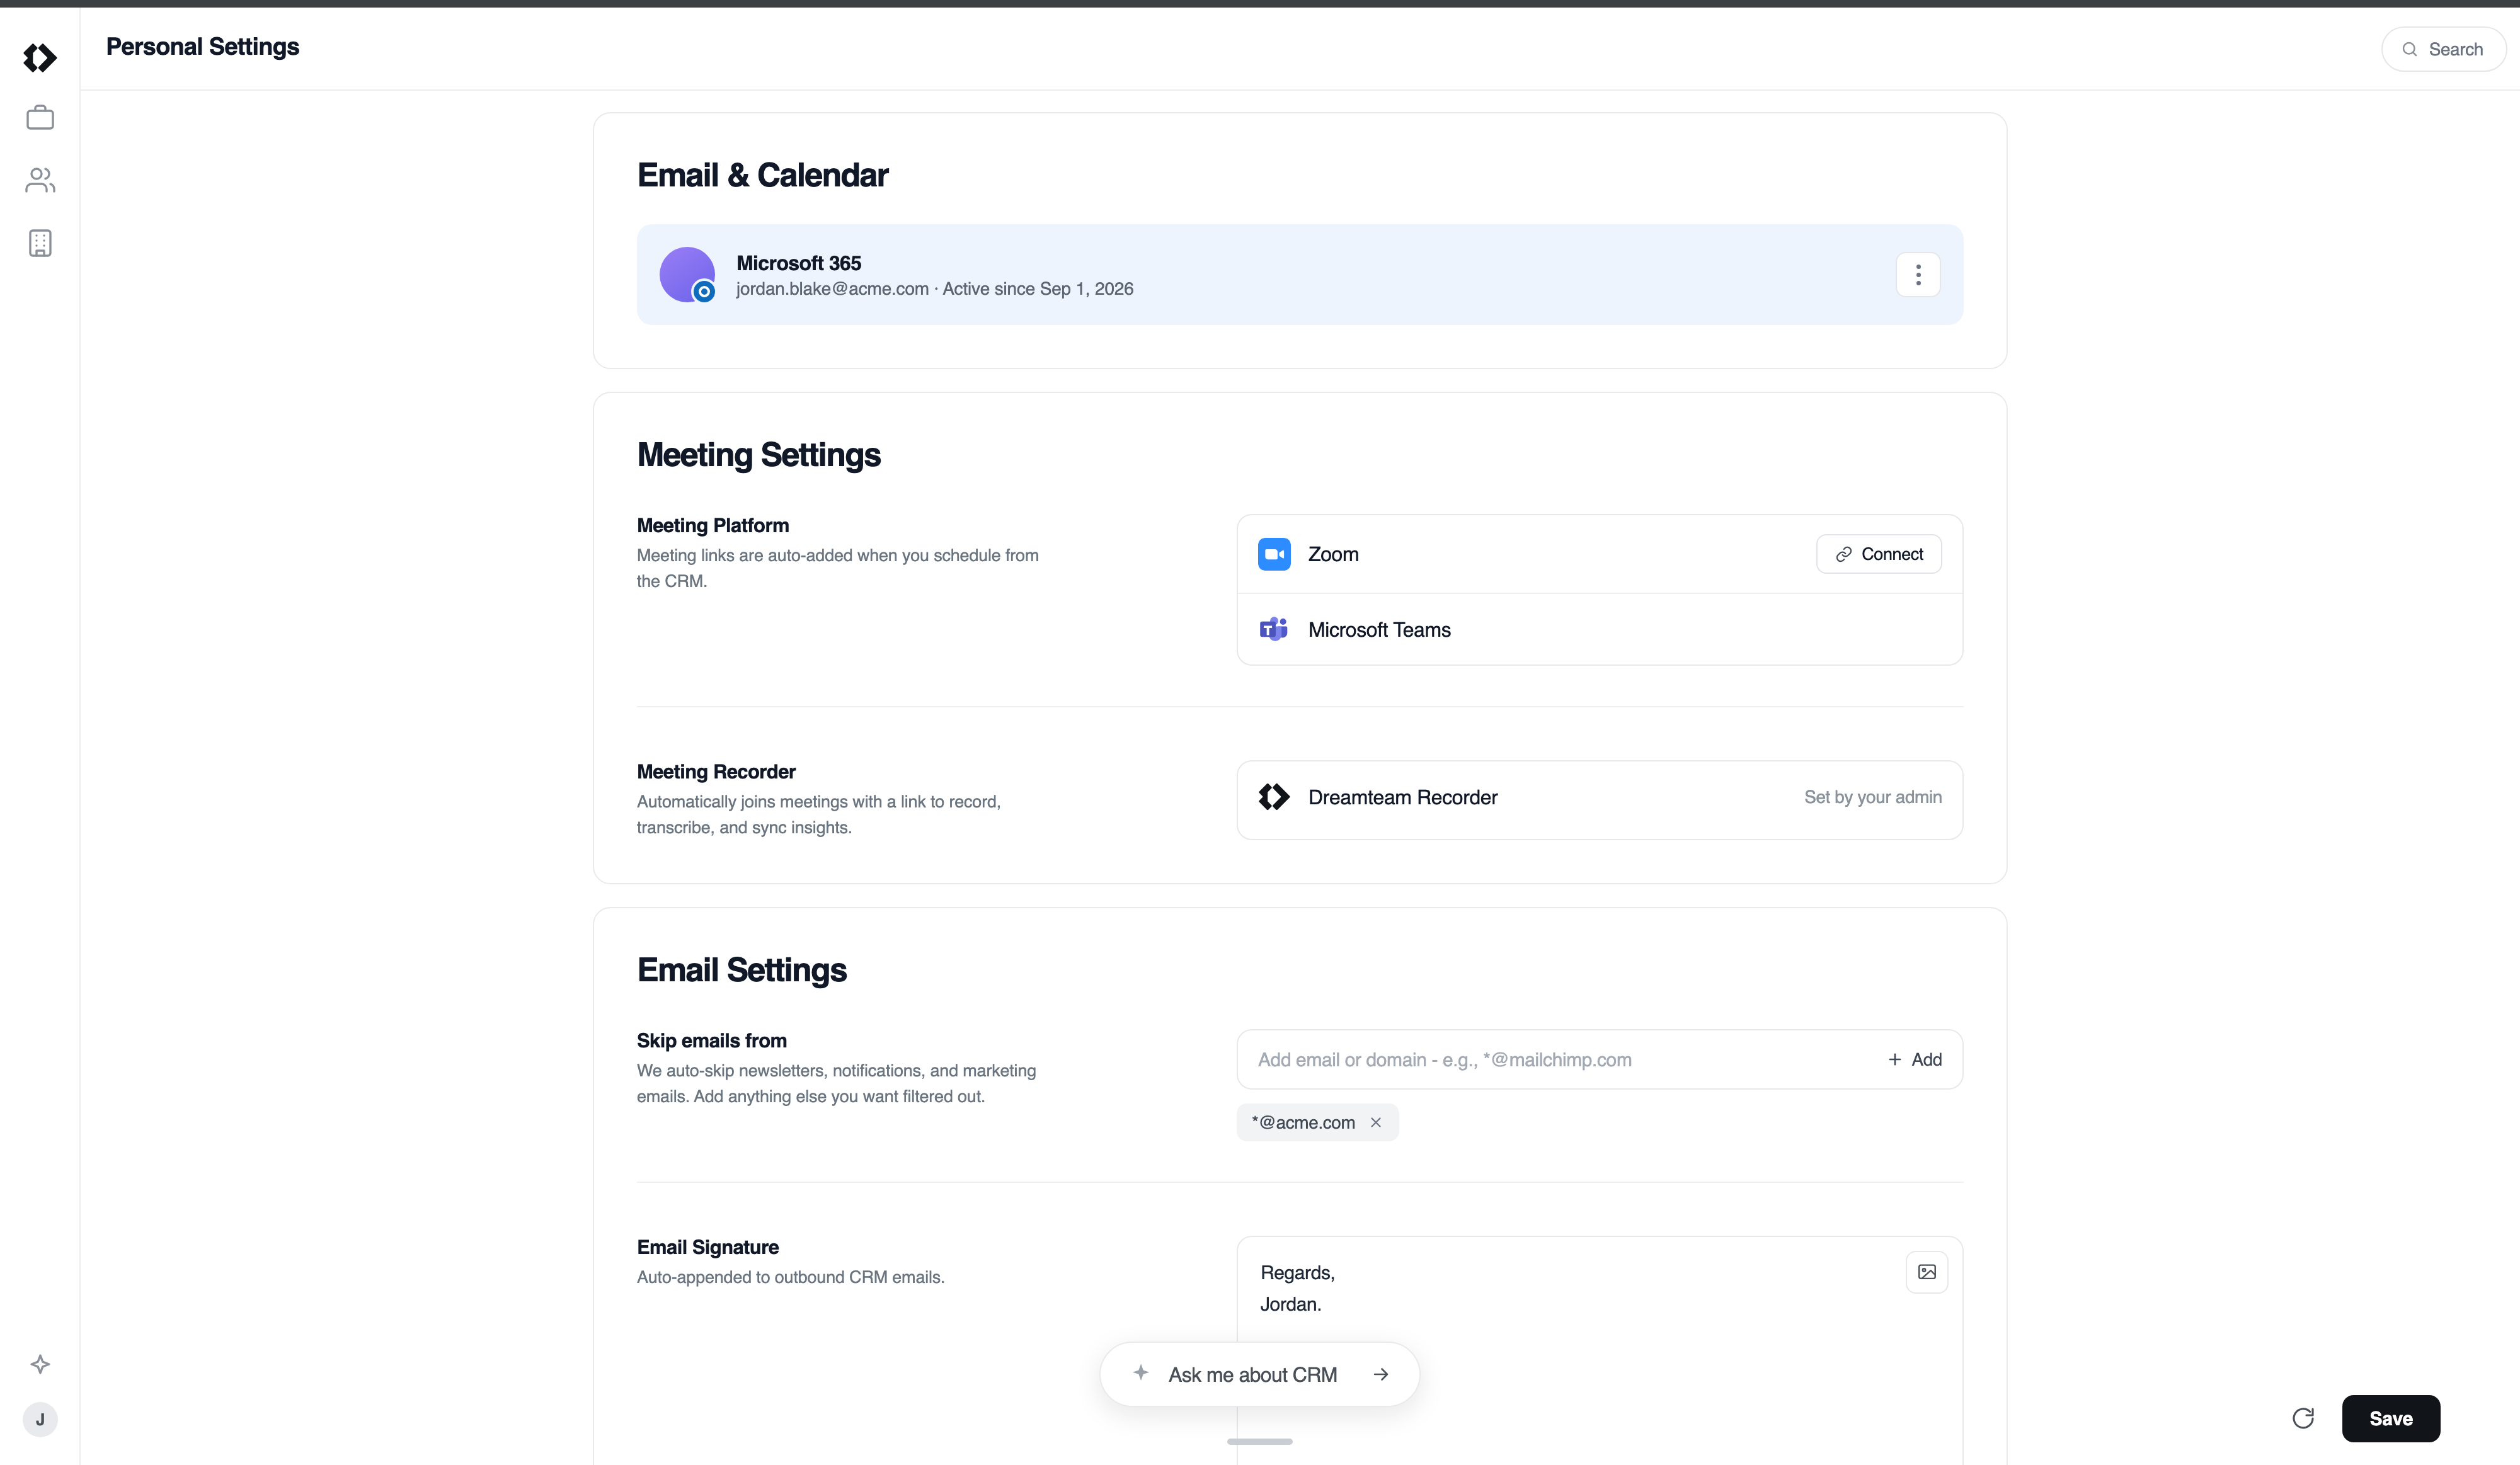Click the sparkle AI icon in the sidebar
The height and width of the screenshot is (1465, 2520).
pyautogui.click(x=40, y=1364)
